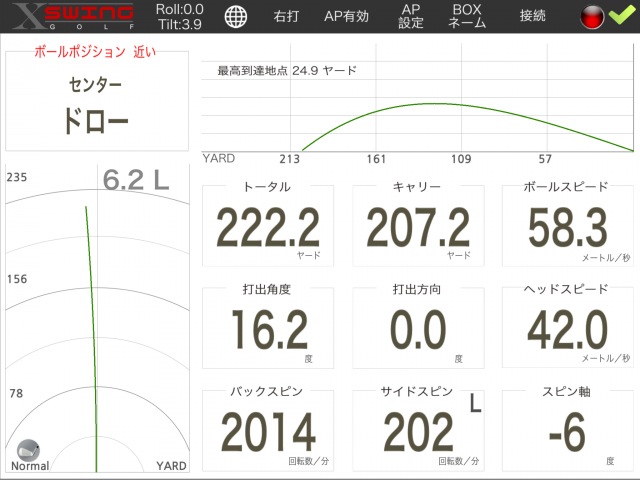Select the ボールスピード 58.3 panel
This screenshot has height=480, width=640.
click(x=567, y=226)
